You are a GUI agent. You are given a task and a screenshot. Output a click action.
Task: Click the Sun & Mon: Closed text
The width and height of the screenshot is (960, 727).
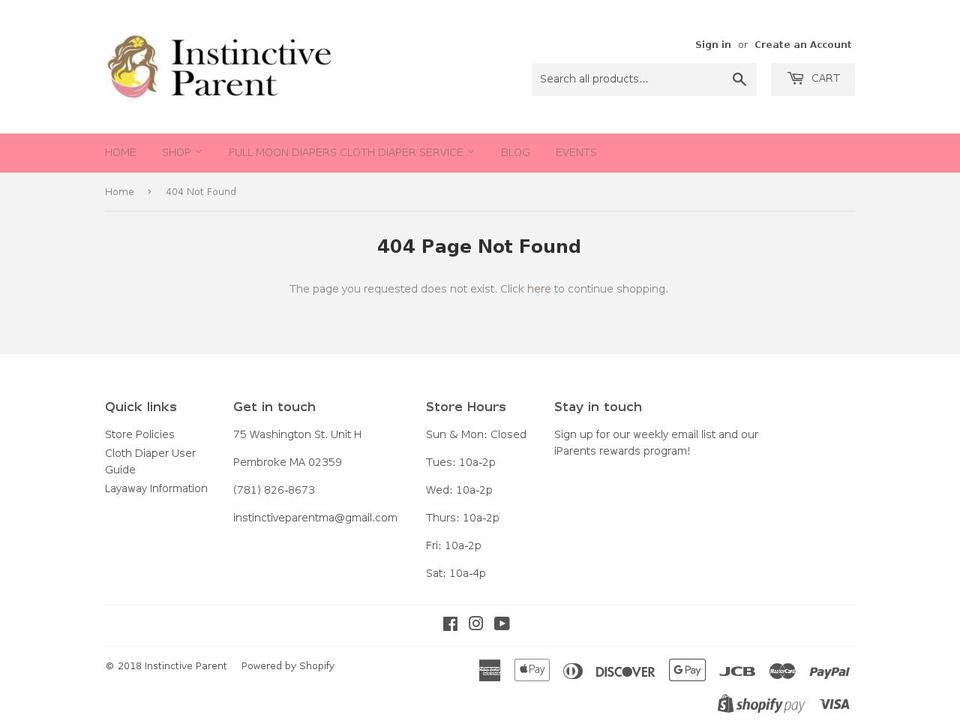click(476, 434)
